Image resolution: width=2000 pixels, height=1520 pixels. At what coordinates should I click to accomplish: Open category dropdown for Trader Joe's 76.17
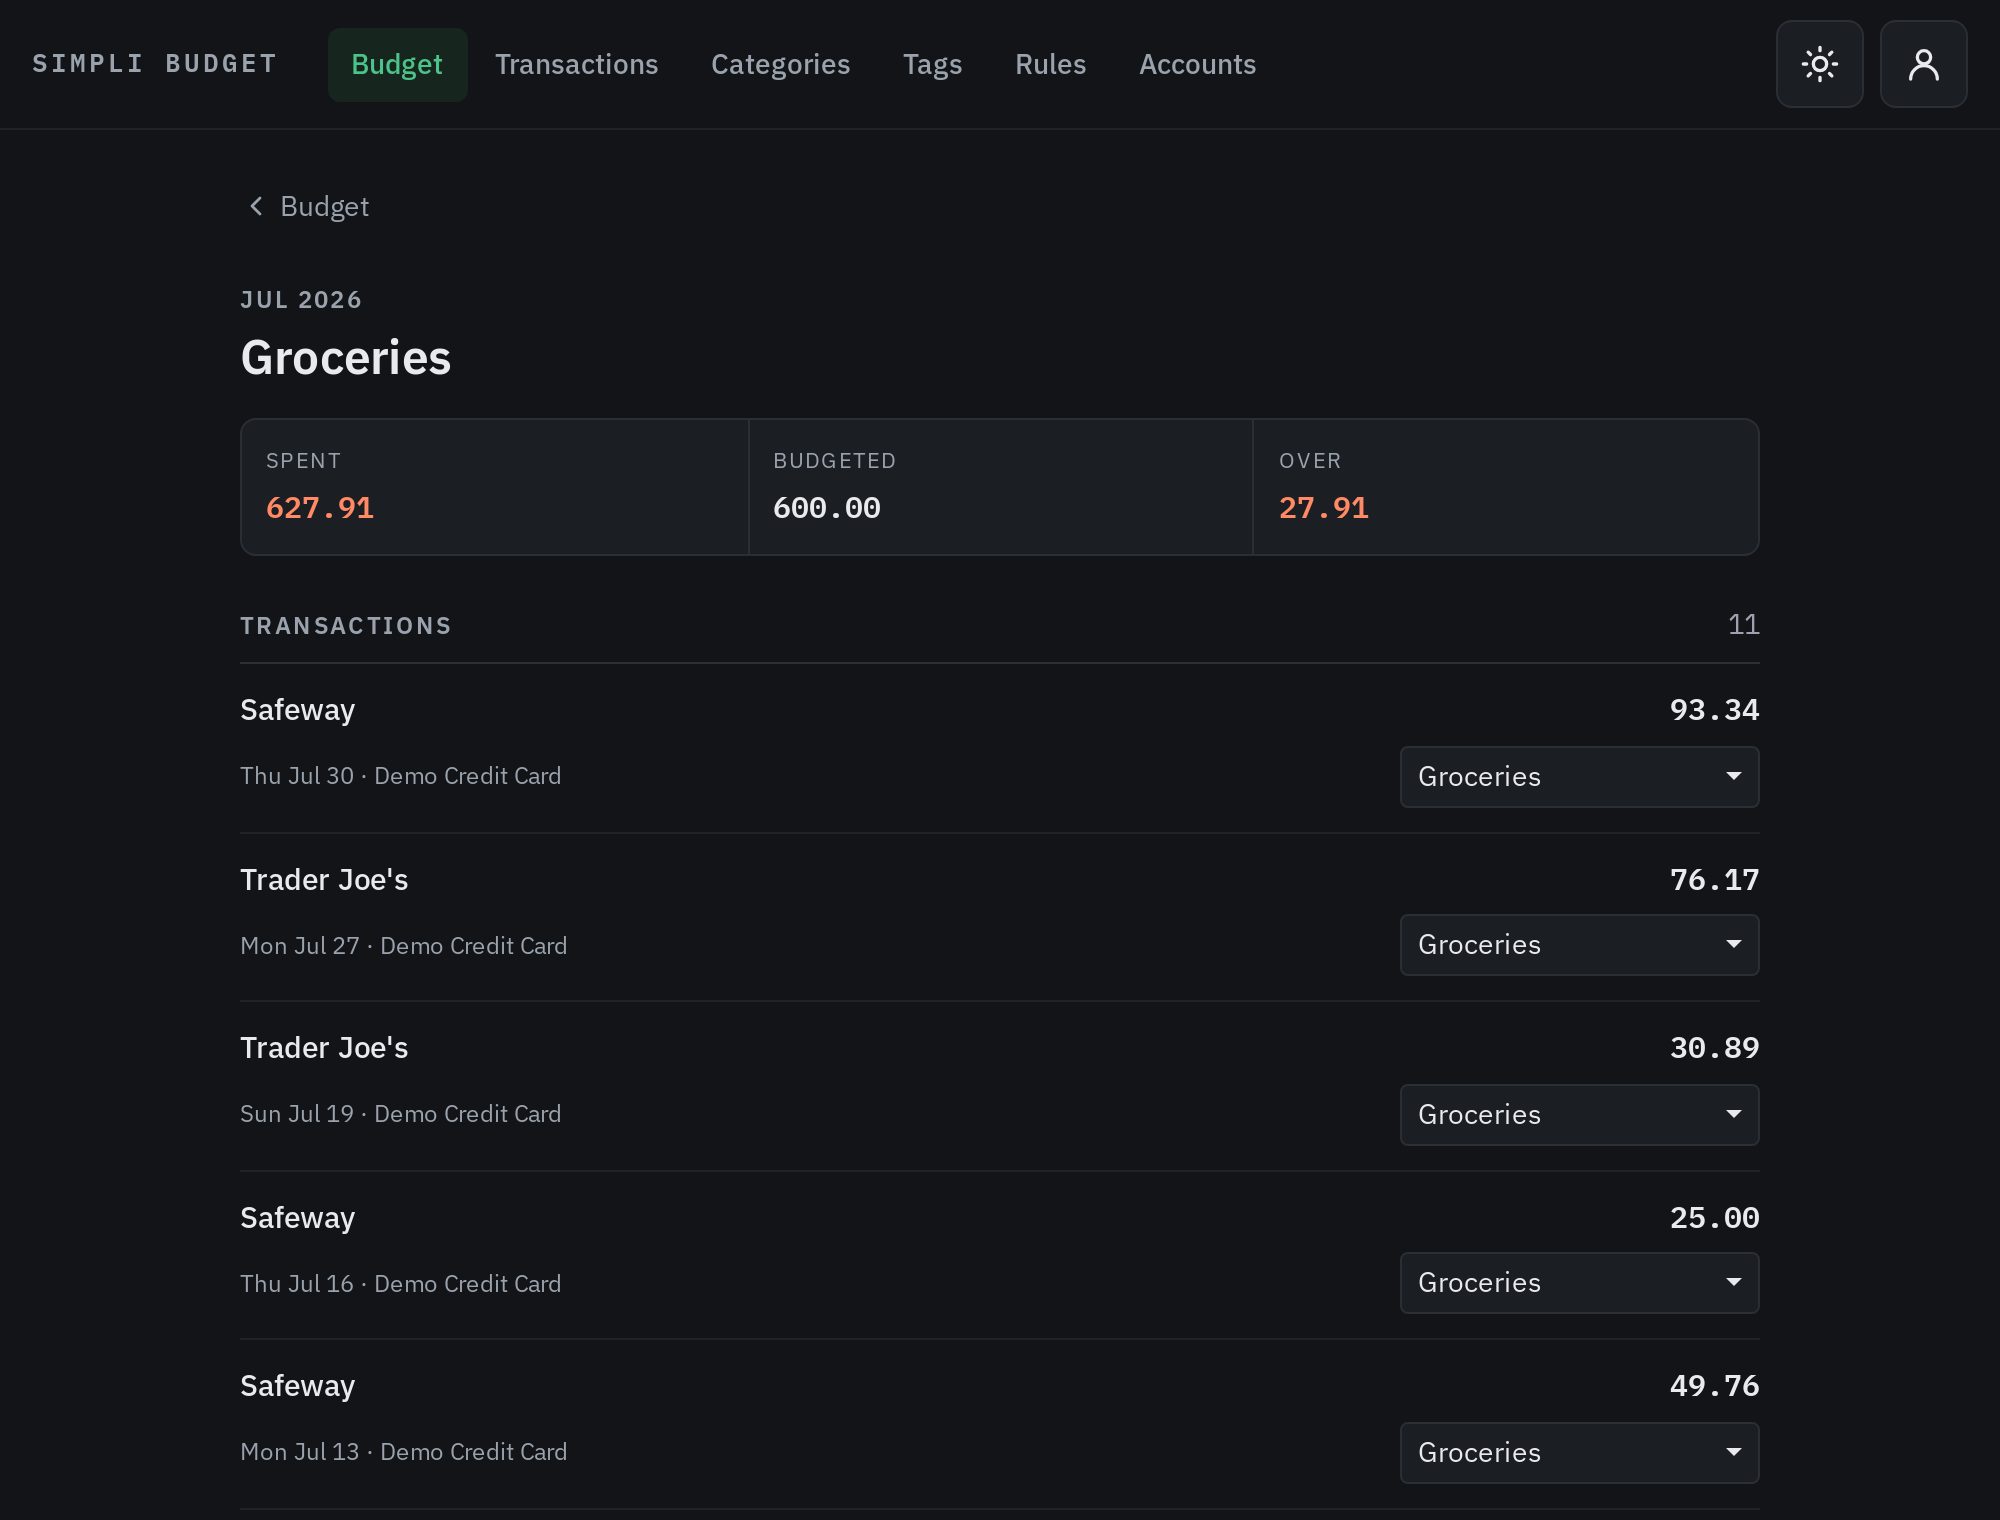point(1579,945)
